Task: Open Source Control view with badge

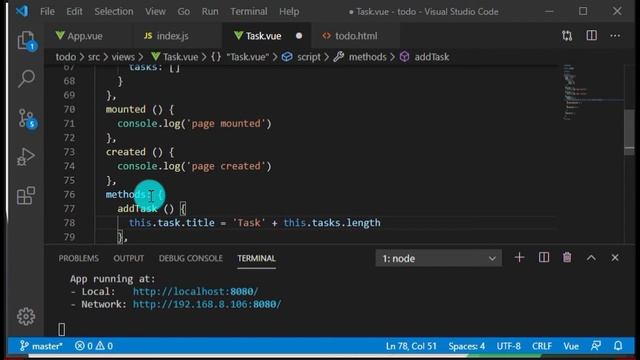Action: coord(27,118)
